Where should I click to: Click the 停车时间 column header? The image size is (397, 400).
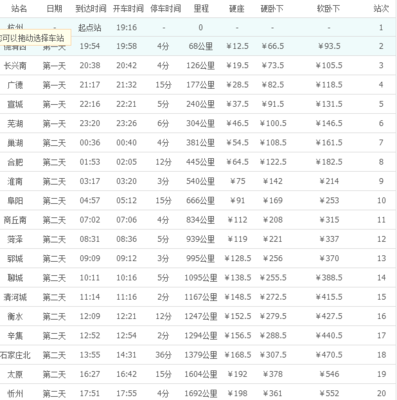tap(165, 8)
